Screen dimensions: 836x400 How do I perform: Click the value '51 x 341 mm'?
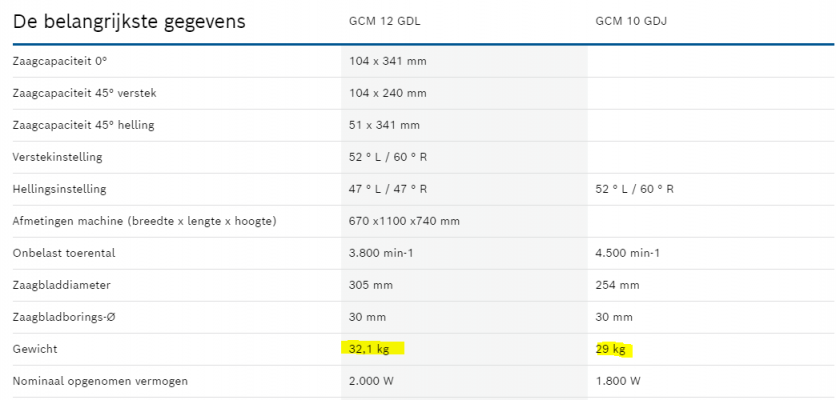coord(384,125)
